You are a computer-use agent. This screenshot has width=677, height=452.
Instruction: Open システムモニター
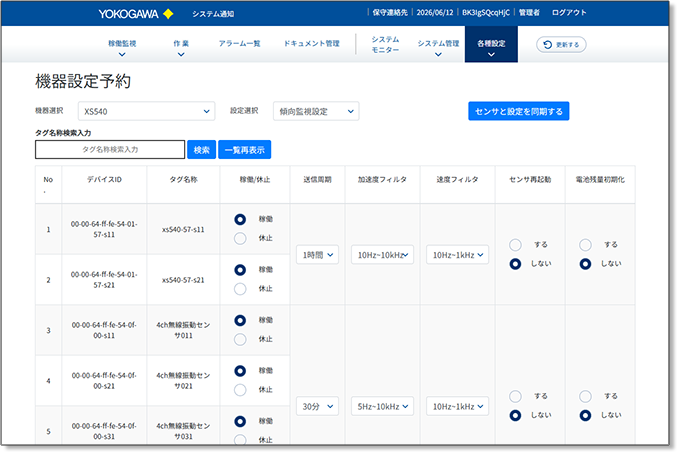[385, 44]
